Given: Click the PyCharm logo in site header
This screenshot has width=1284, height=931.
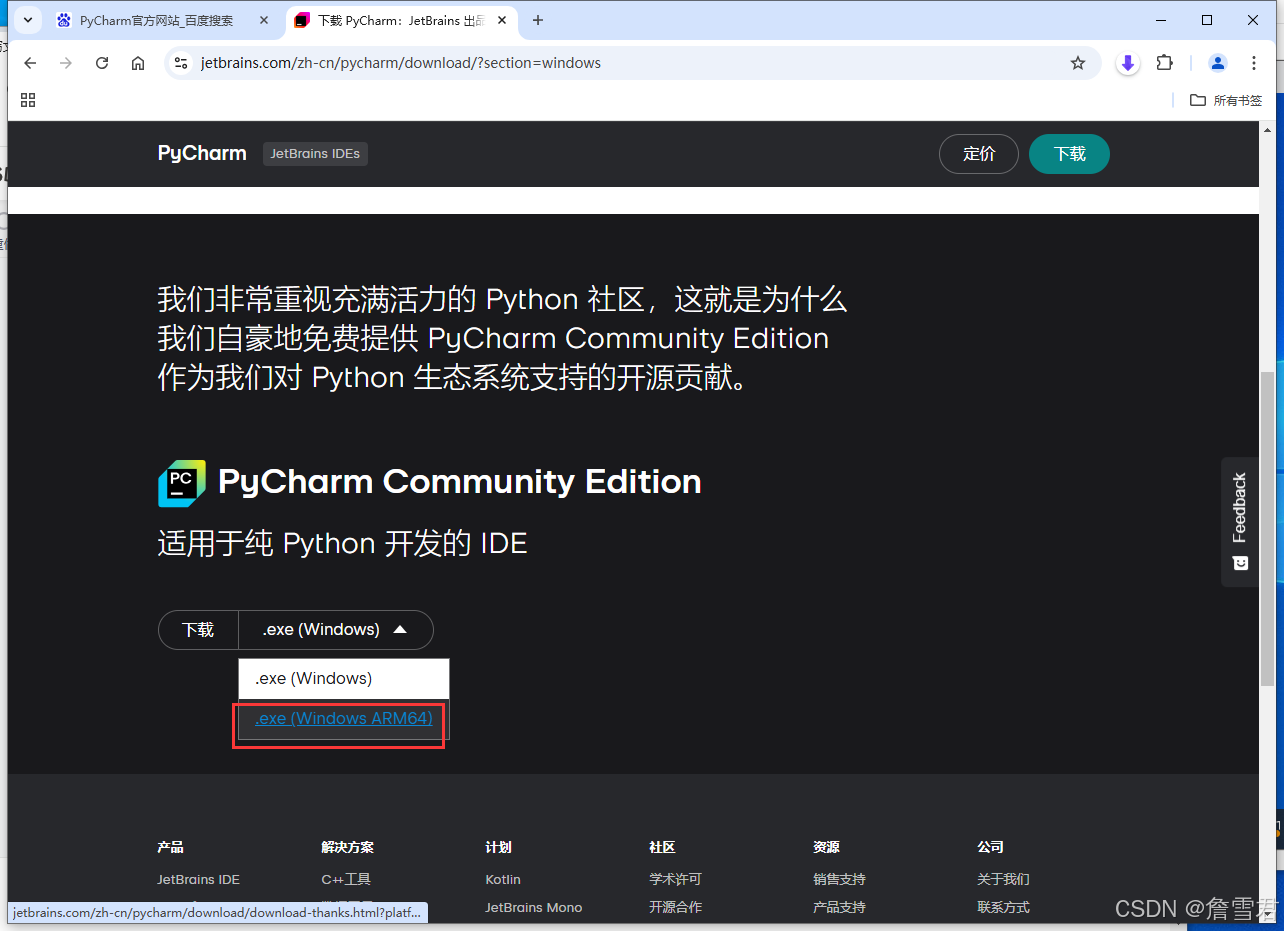Looking at the screenshot, I should [x=202, y=153].
